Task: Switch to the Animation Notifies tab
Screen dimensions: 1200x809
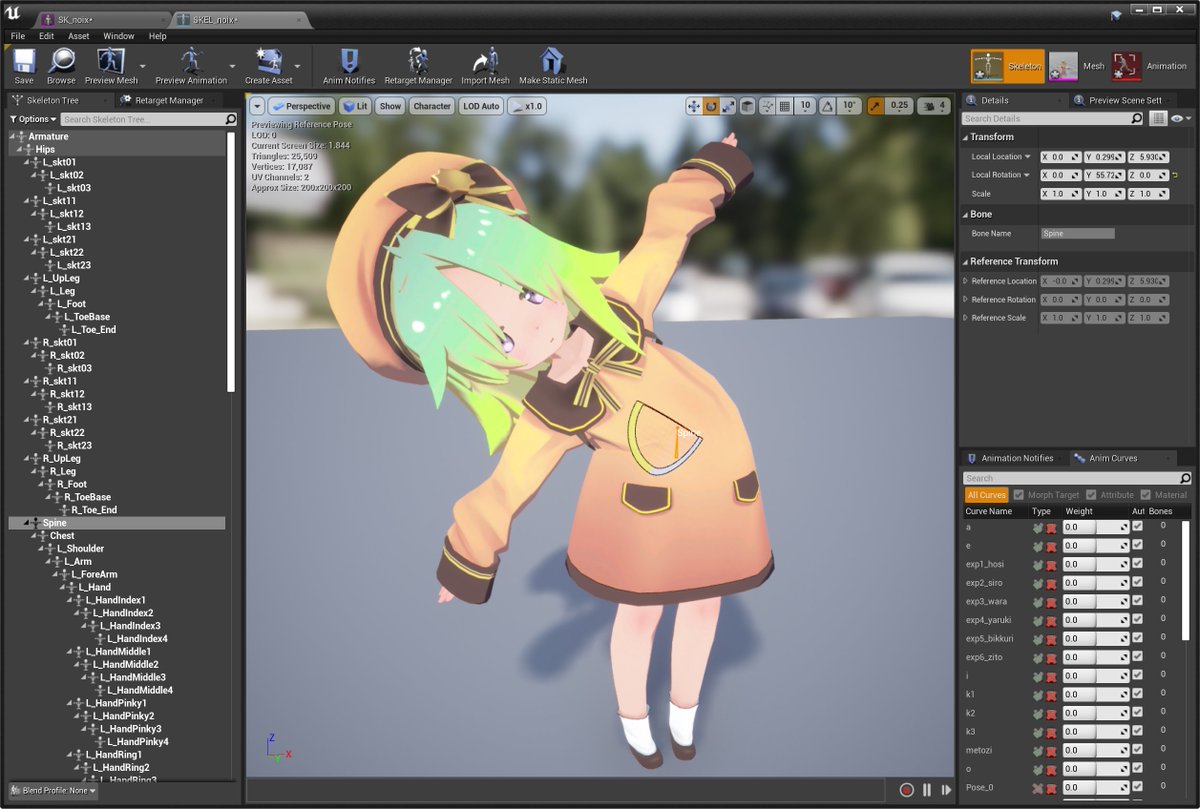Action: tap(1013, 458)
